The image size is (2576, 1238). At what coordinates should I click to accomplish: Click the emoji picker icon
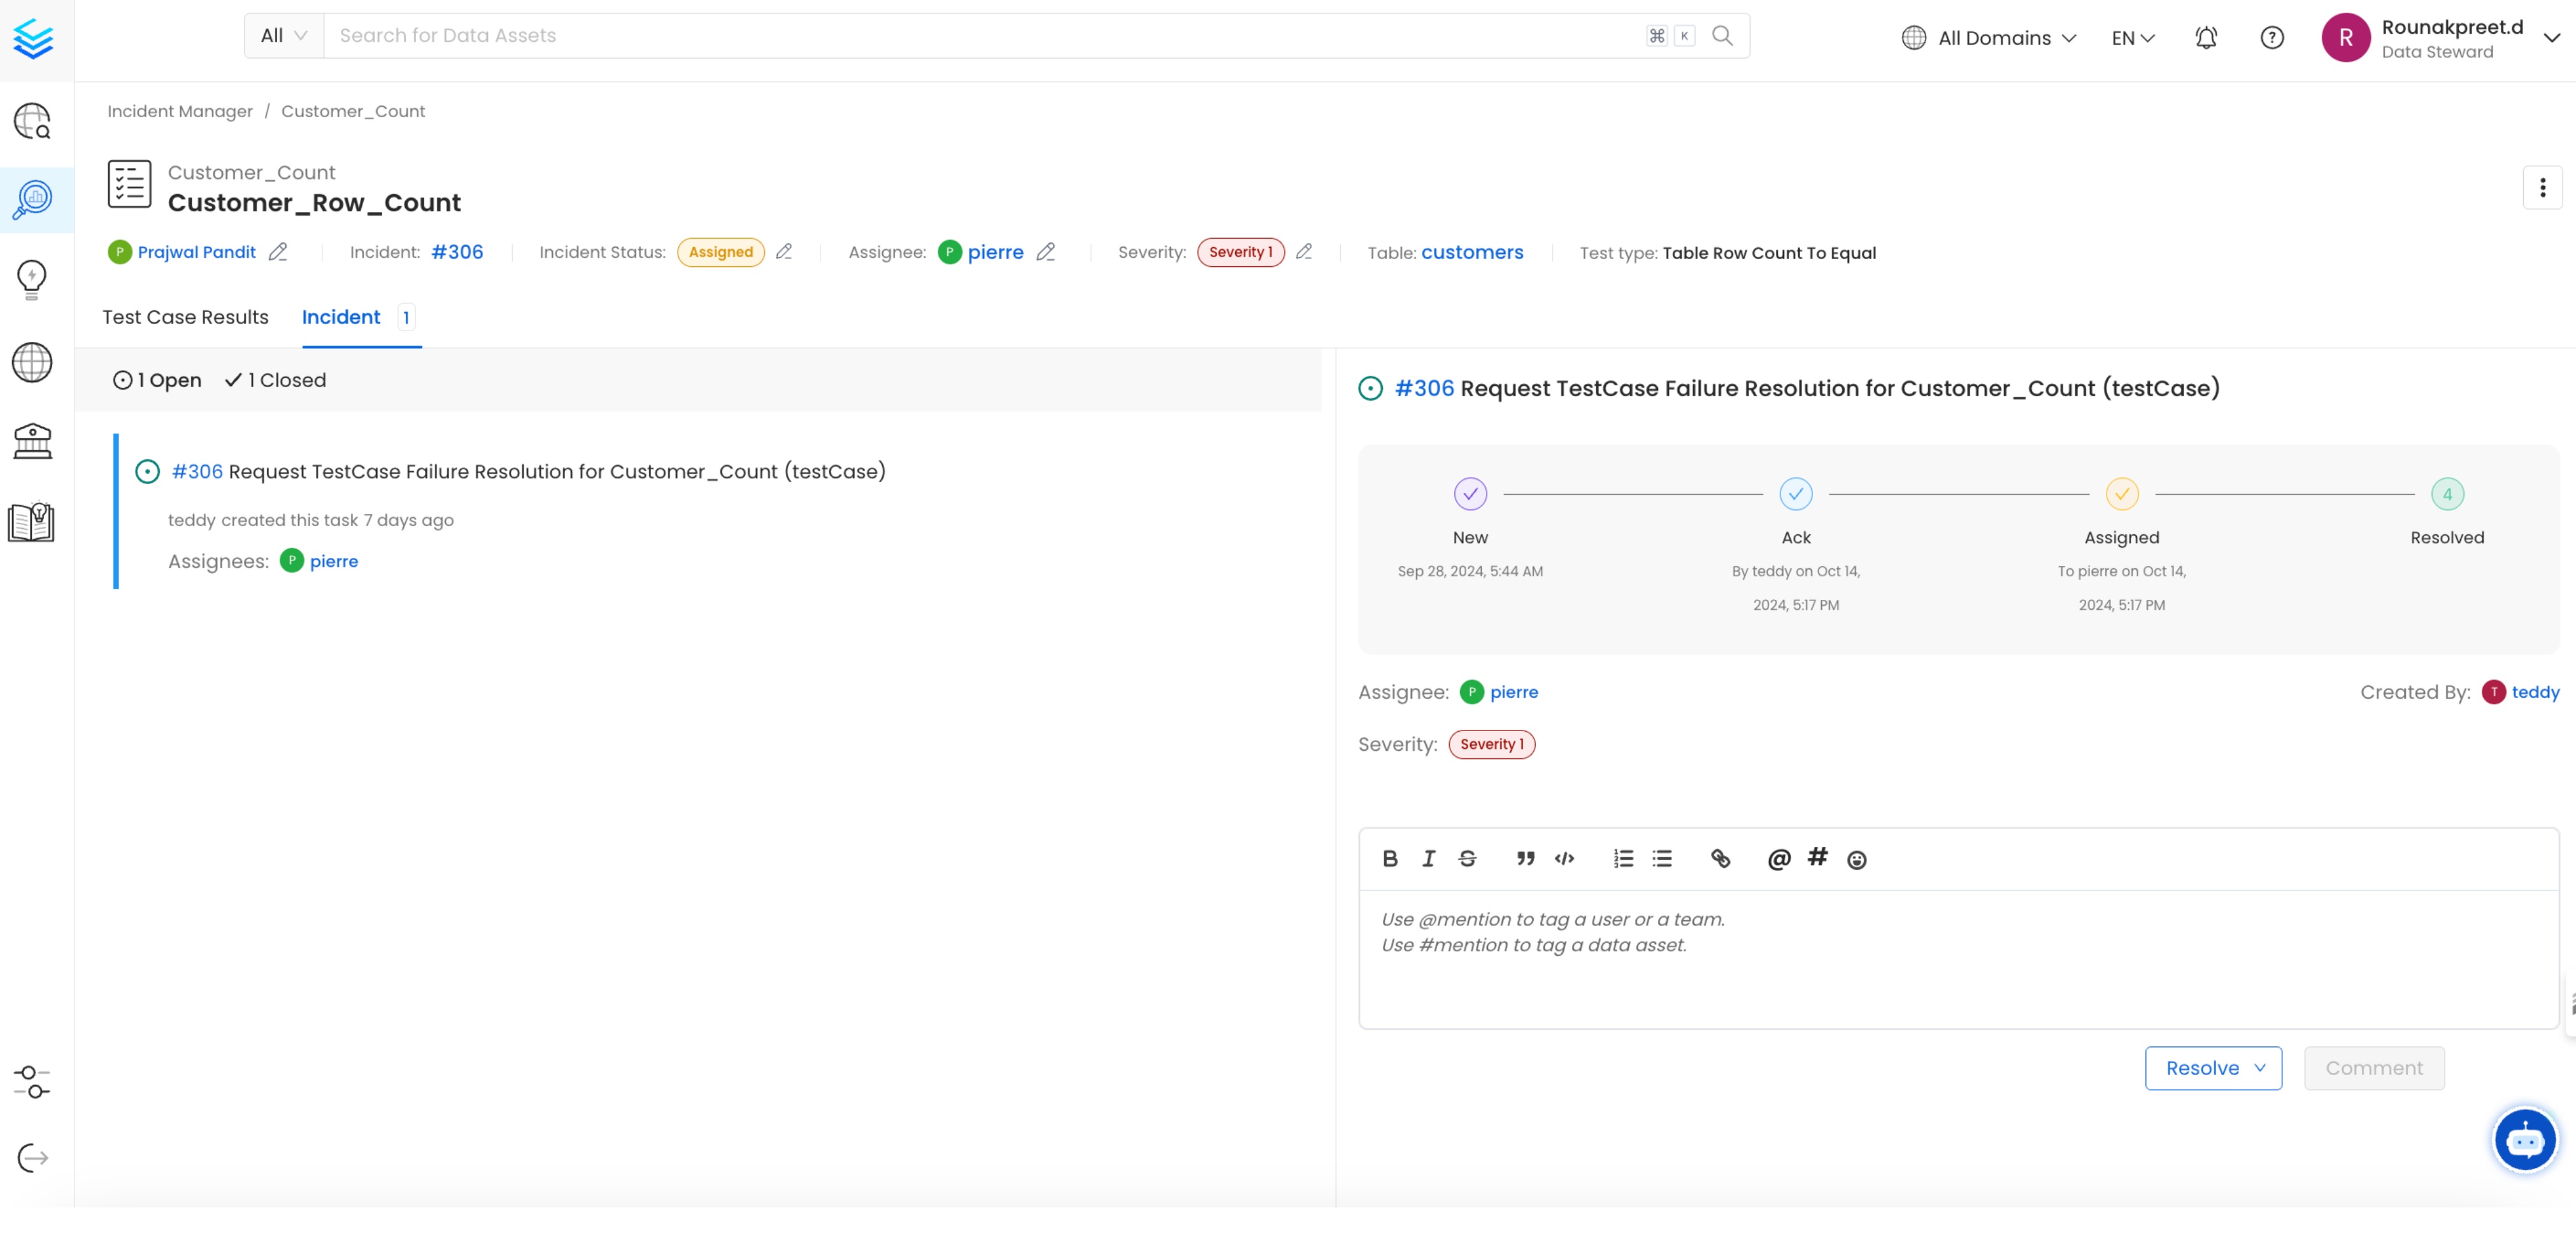[1856, 859]
